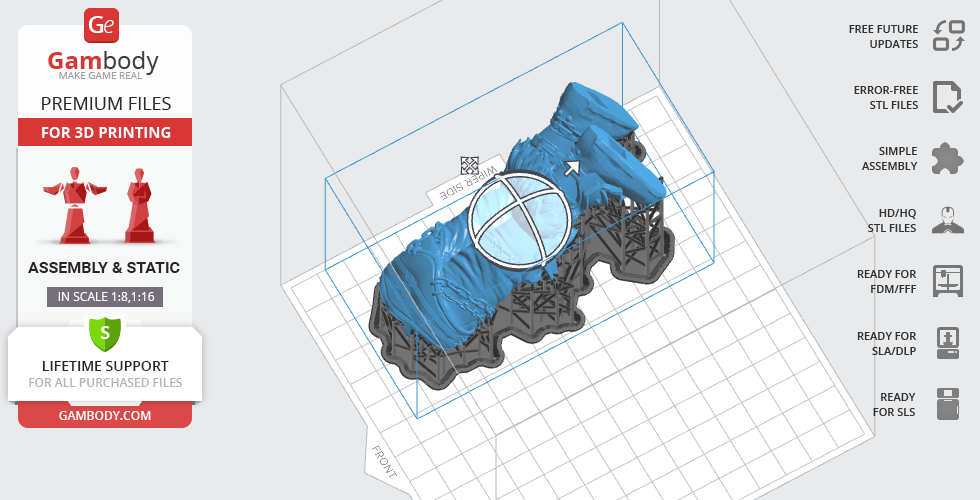Select the Simple Assembly puzzle piece icon
Screen dimensions: 980x500
(x=947, y=158)
